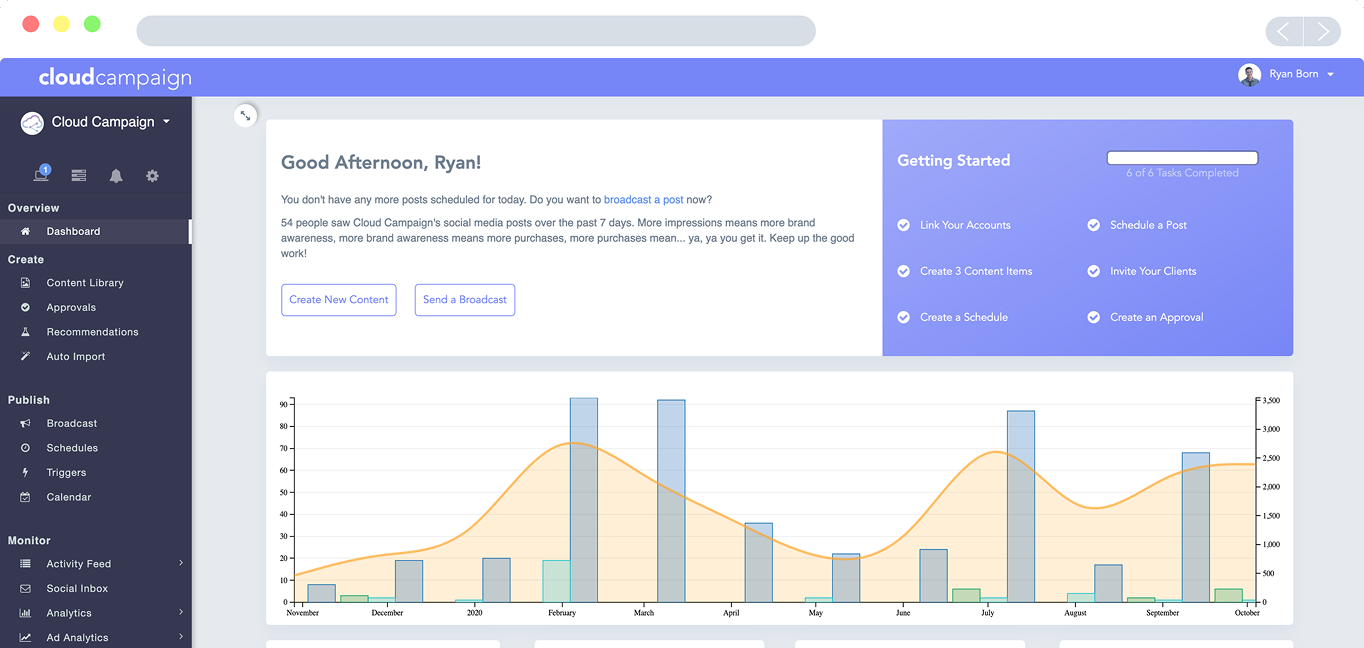Click Ryan Born's profile avatar

(x=1249, y=75)
